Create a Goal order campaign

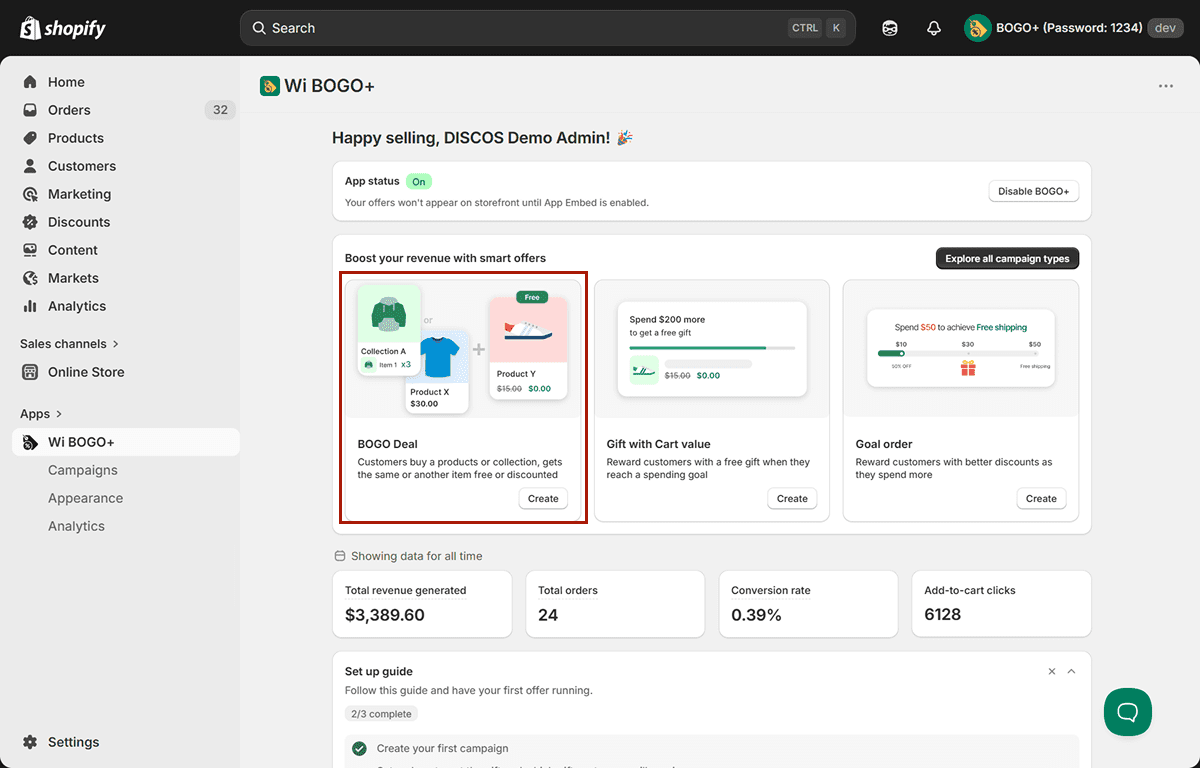1041,498
